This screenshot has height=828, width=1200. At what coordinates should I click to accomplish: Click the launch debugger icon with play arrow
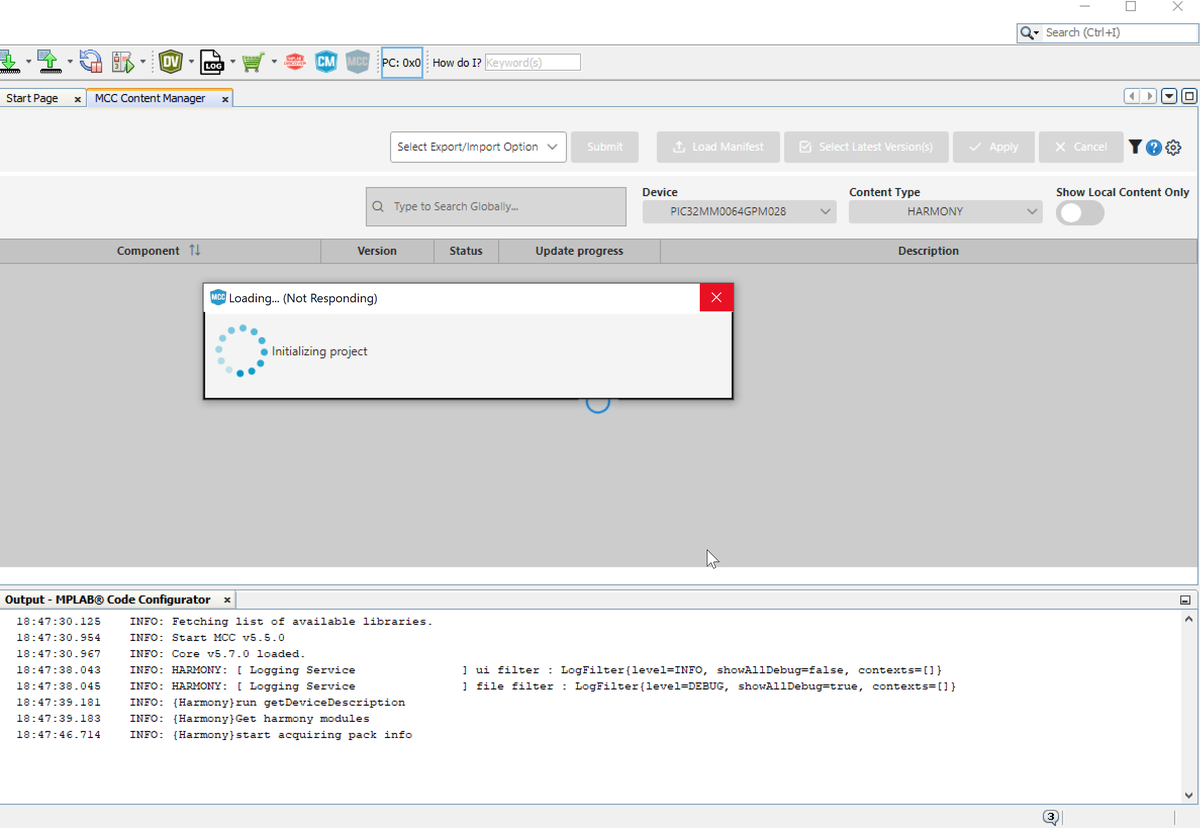point(123,62)
